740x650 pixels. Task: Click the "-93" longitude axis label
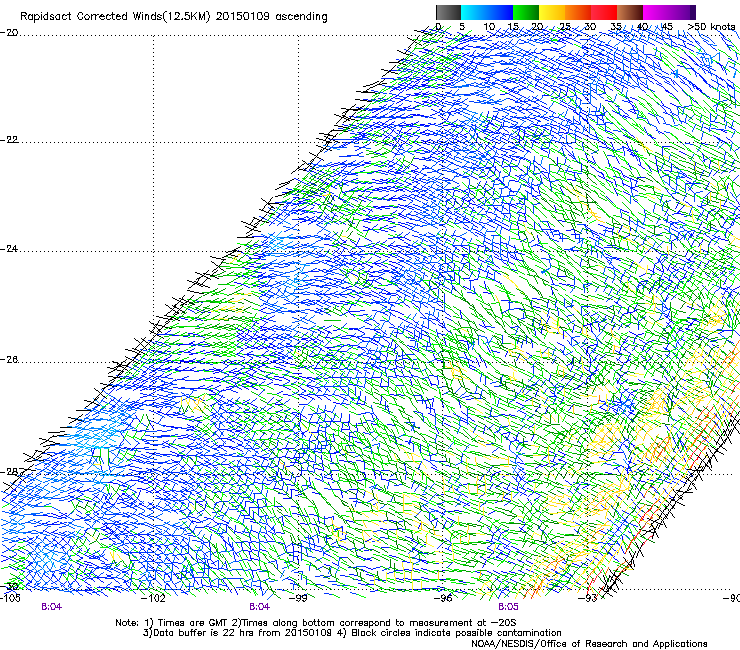588,598
